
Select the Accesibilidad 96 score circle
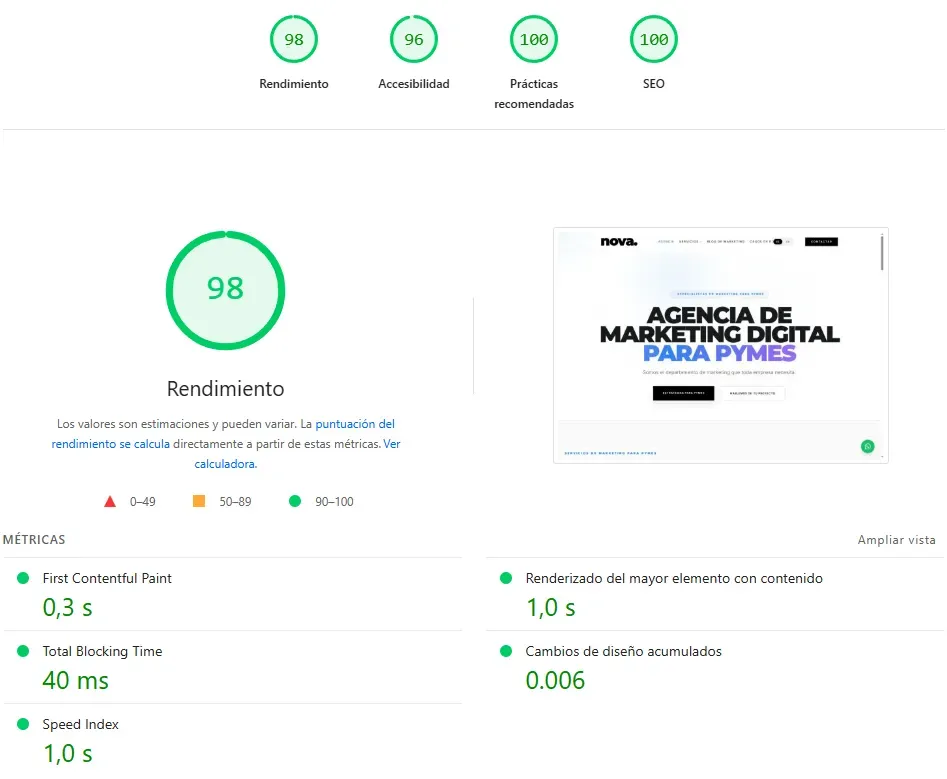tap(413, 39)
